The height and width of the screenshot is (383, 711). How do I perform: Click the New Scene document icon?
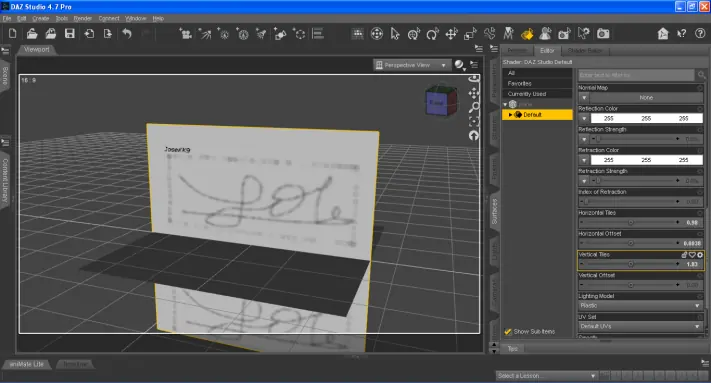pyautogui.click(x=13, y=34)
